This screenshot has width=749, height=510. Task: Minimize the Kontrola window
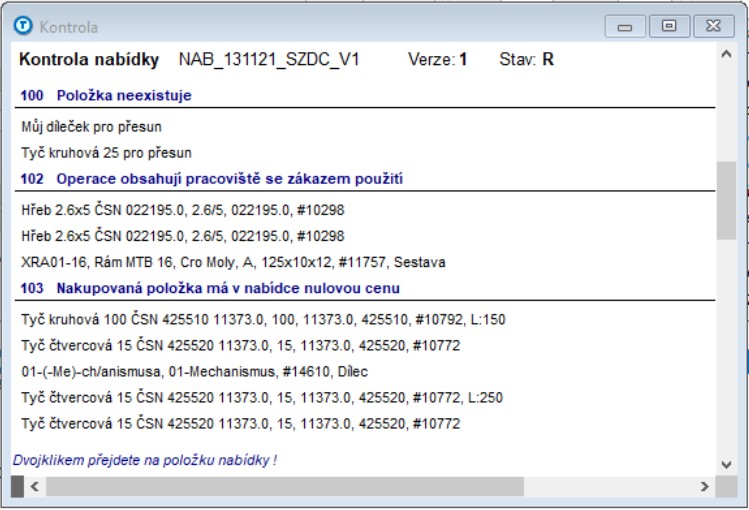coord(624,27)
